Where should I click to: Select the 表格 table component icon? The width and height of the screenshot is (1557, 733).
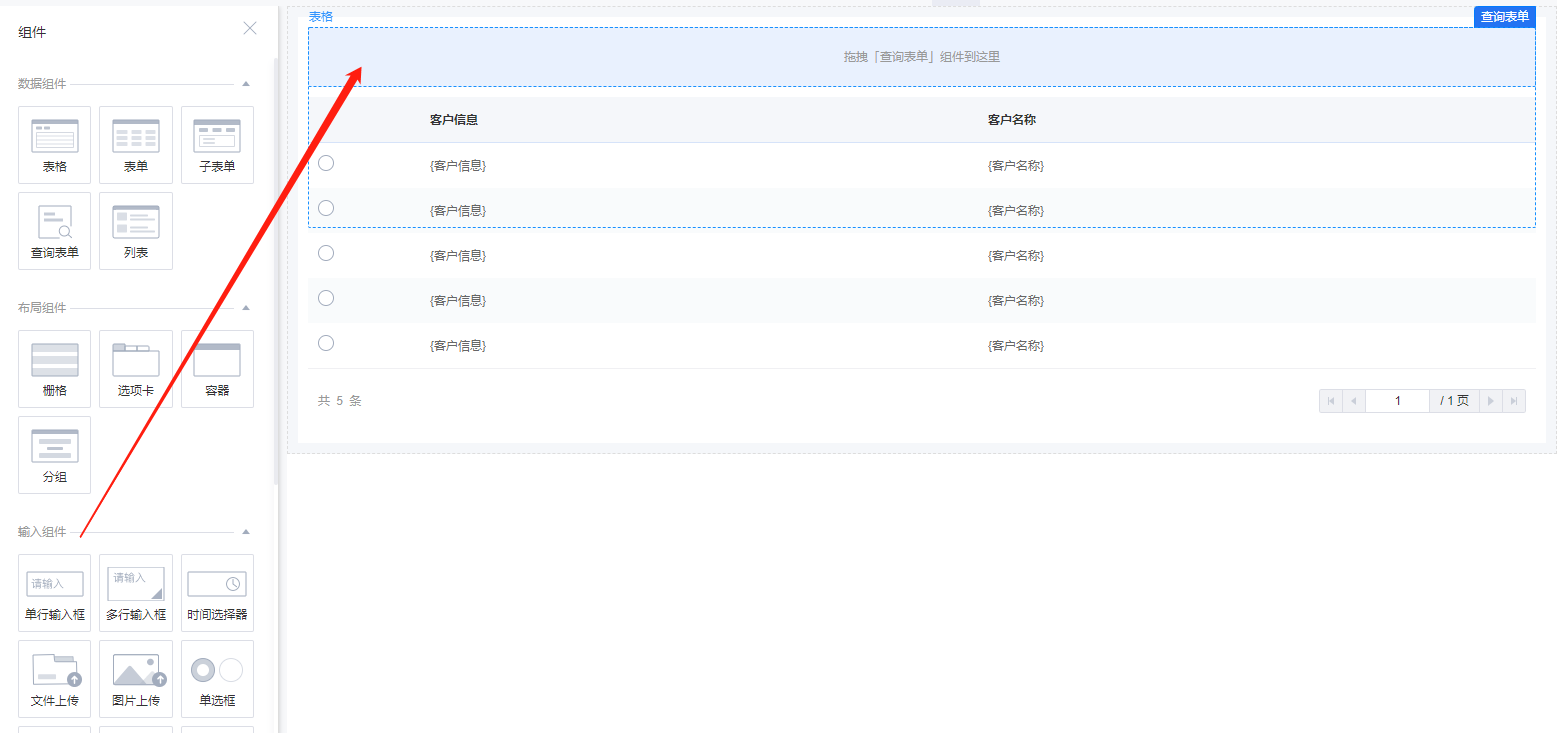pos(54,145)
